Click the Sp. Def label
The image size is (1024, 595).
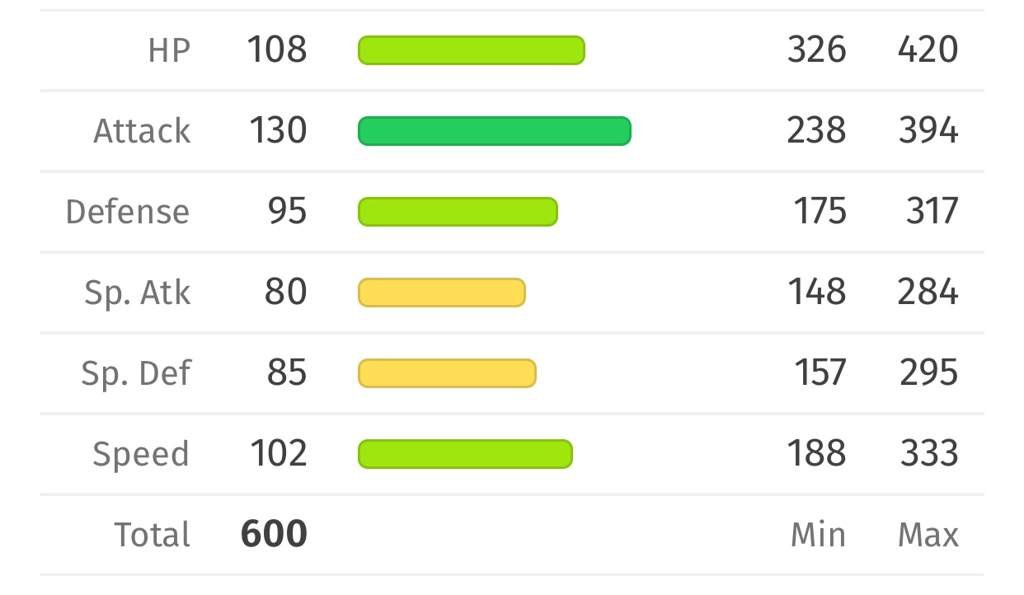coord(136,374)
